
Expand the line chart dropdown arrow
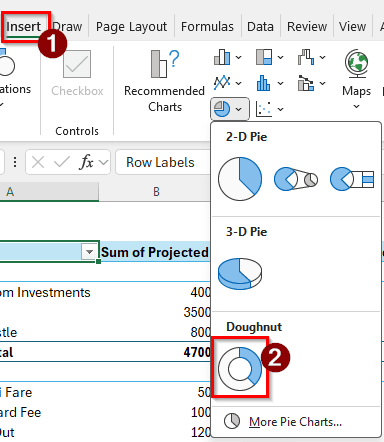click(x=239, y=83)
